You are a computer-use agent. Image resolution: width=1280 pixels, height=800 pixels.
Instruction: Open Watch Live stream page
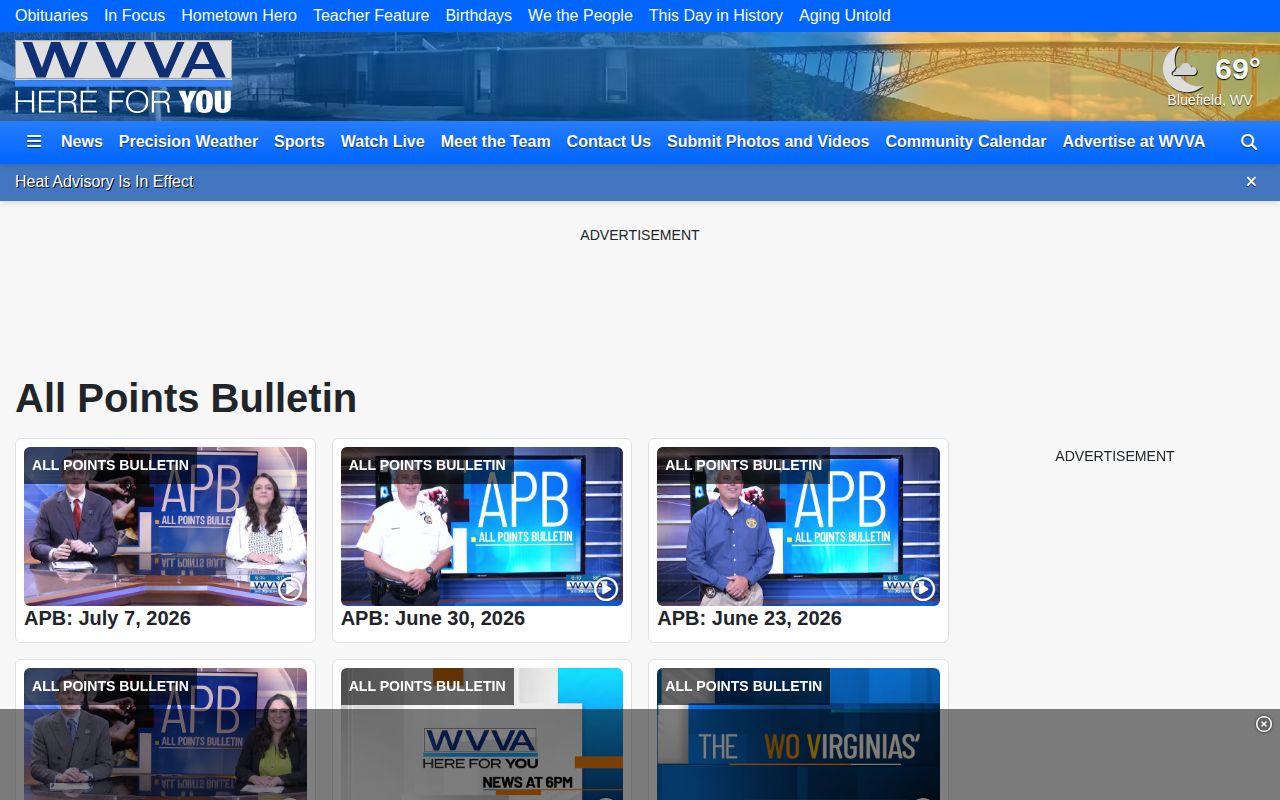(x=383, y=142)
